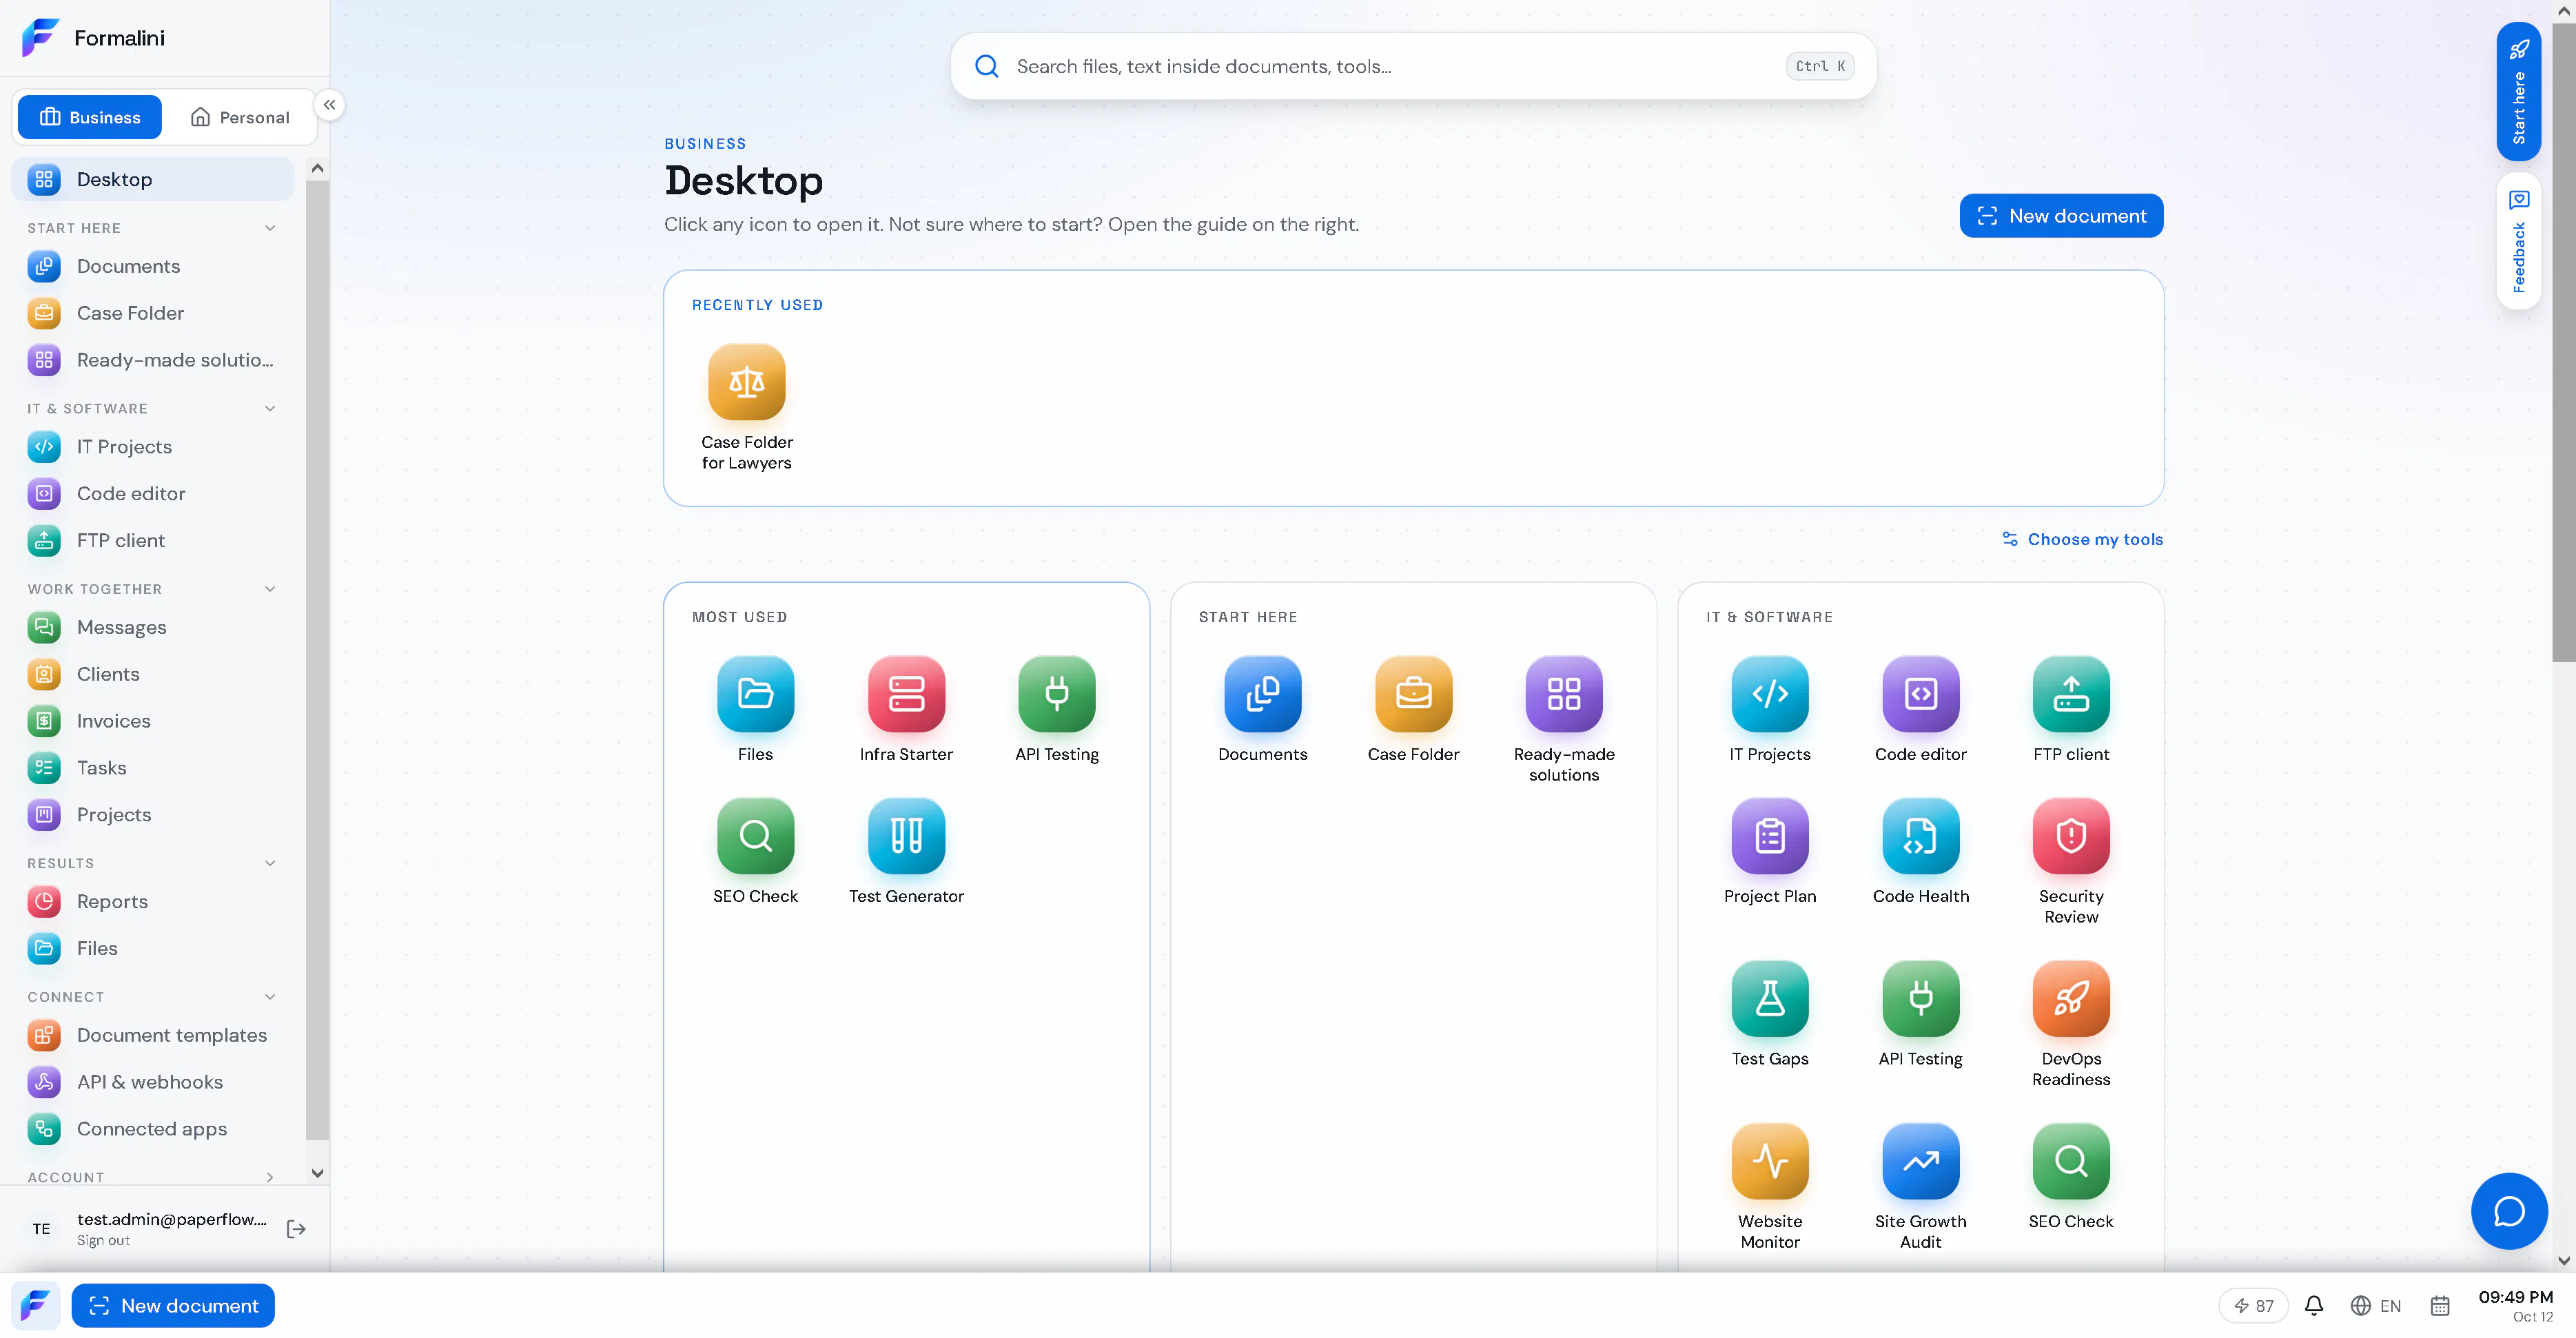Screen dimensions: 2576x1338
Task: Open the calendar icon in bottom bar
Action: click(x=2439, y=1305)
